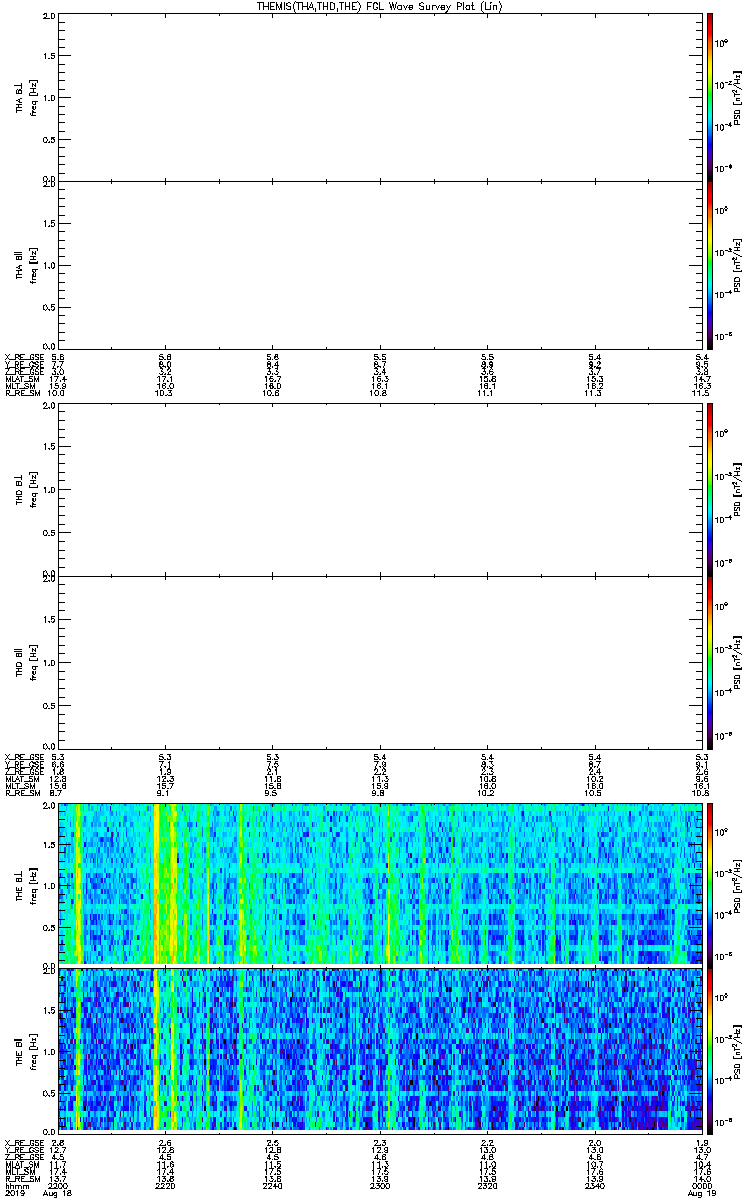750x1200 pixels.
Task: Click the THD B-perpendicular panel color bar
Action: coord(709,489)
